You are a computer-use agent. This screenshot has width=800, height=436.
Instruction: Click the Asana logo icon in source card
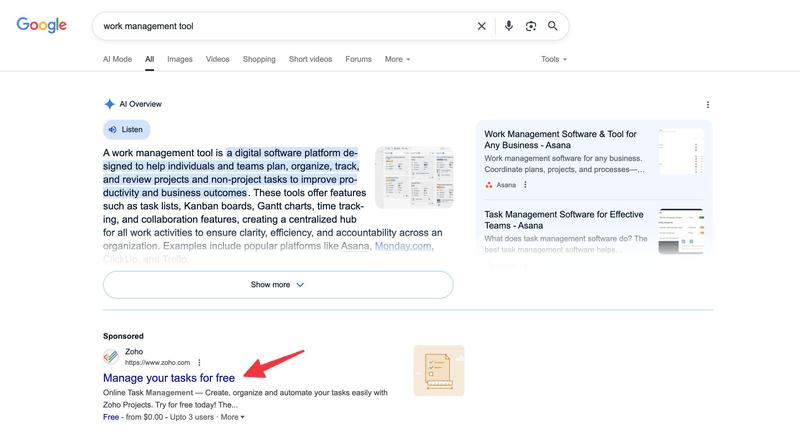tap(489, 185)
